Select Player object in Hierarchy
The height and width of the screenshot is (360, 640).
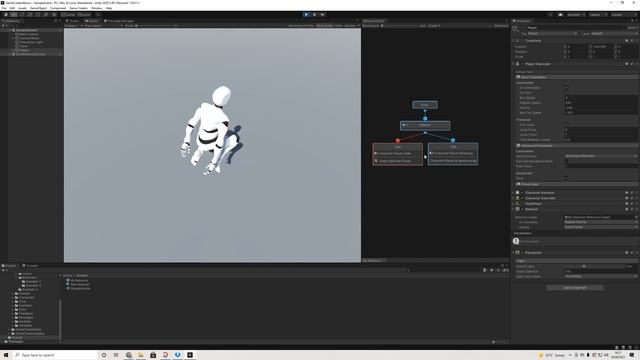click(24, 50)
